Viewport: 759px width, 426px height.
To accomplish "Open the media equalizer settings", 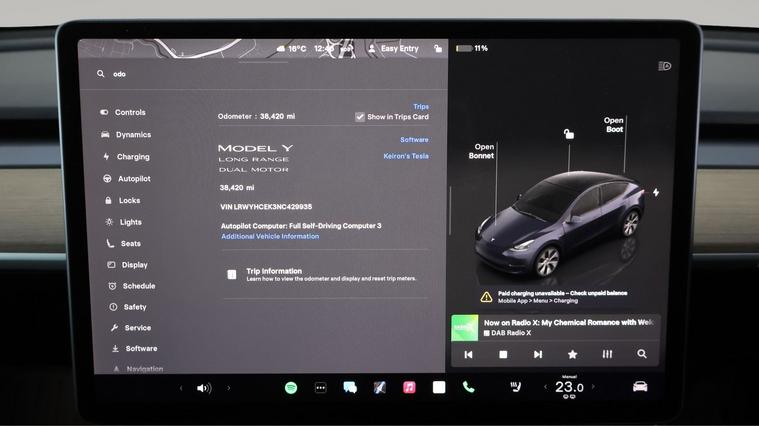I will [607, 354].
